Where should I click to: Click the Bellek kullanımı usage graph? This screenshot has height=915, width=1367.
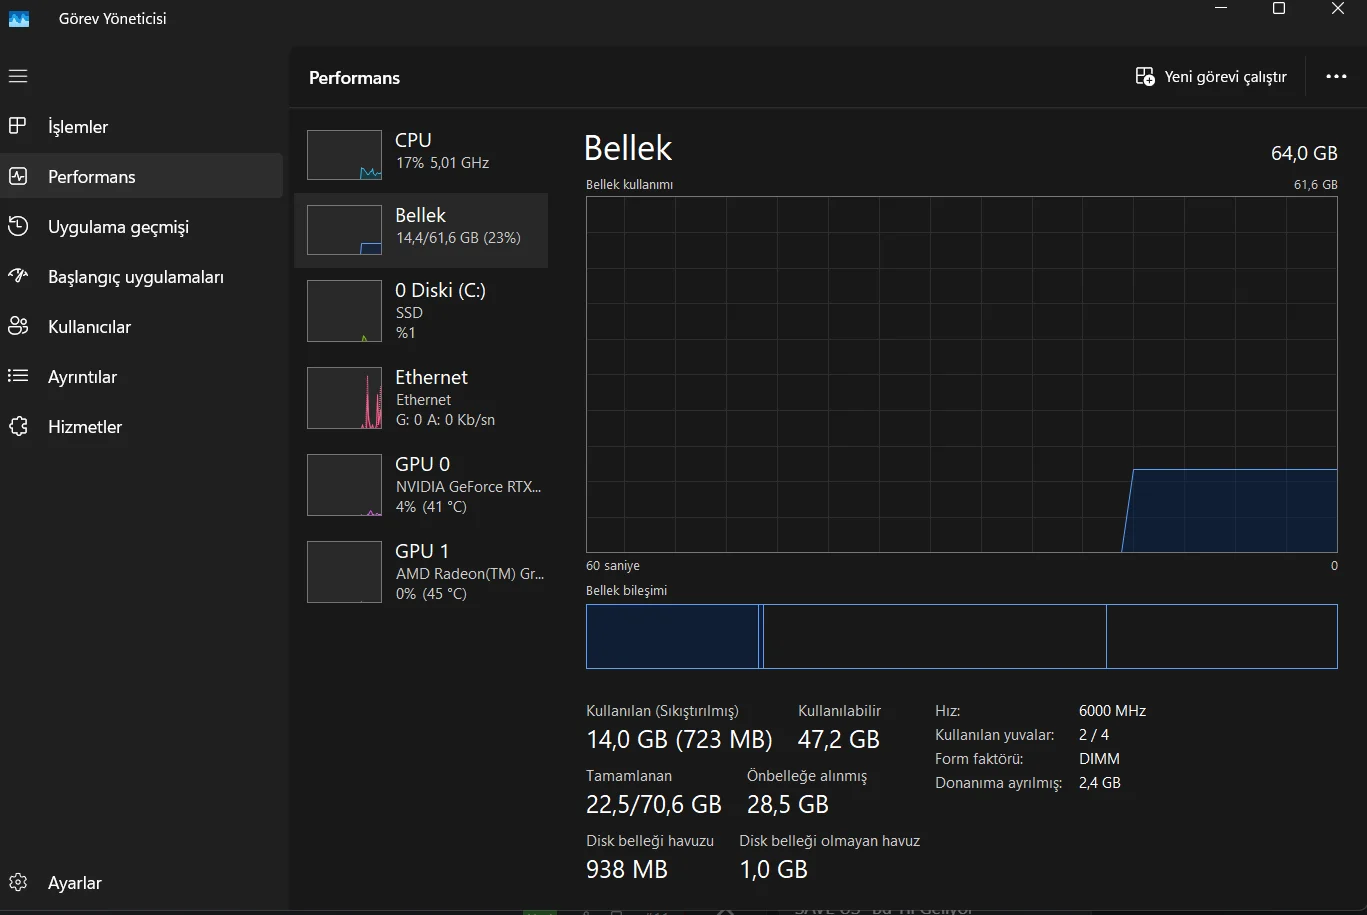pyautogui.click(x=961, y=374)
